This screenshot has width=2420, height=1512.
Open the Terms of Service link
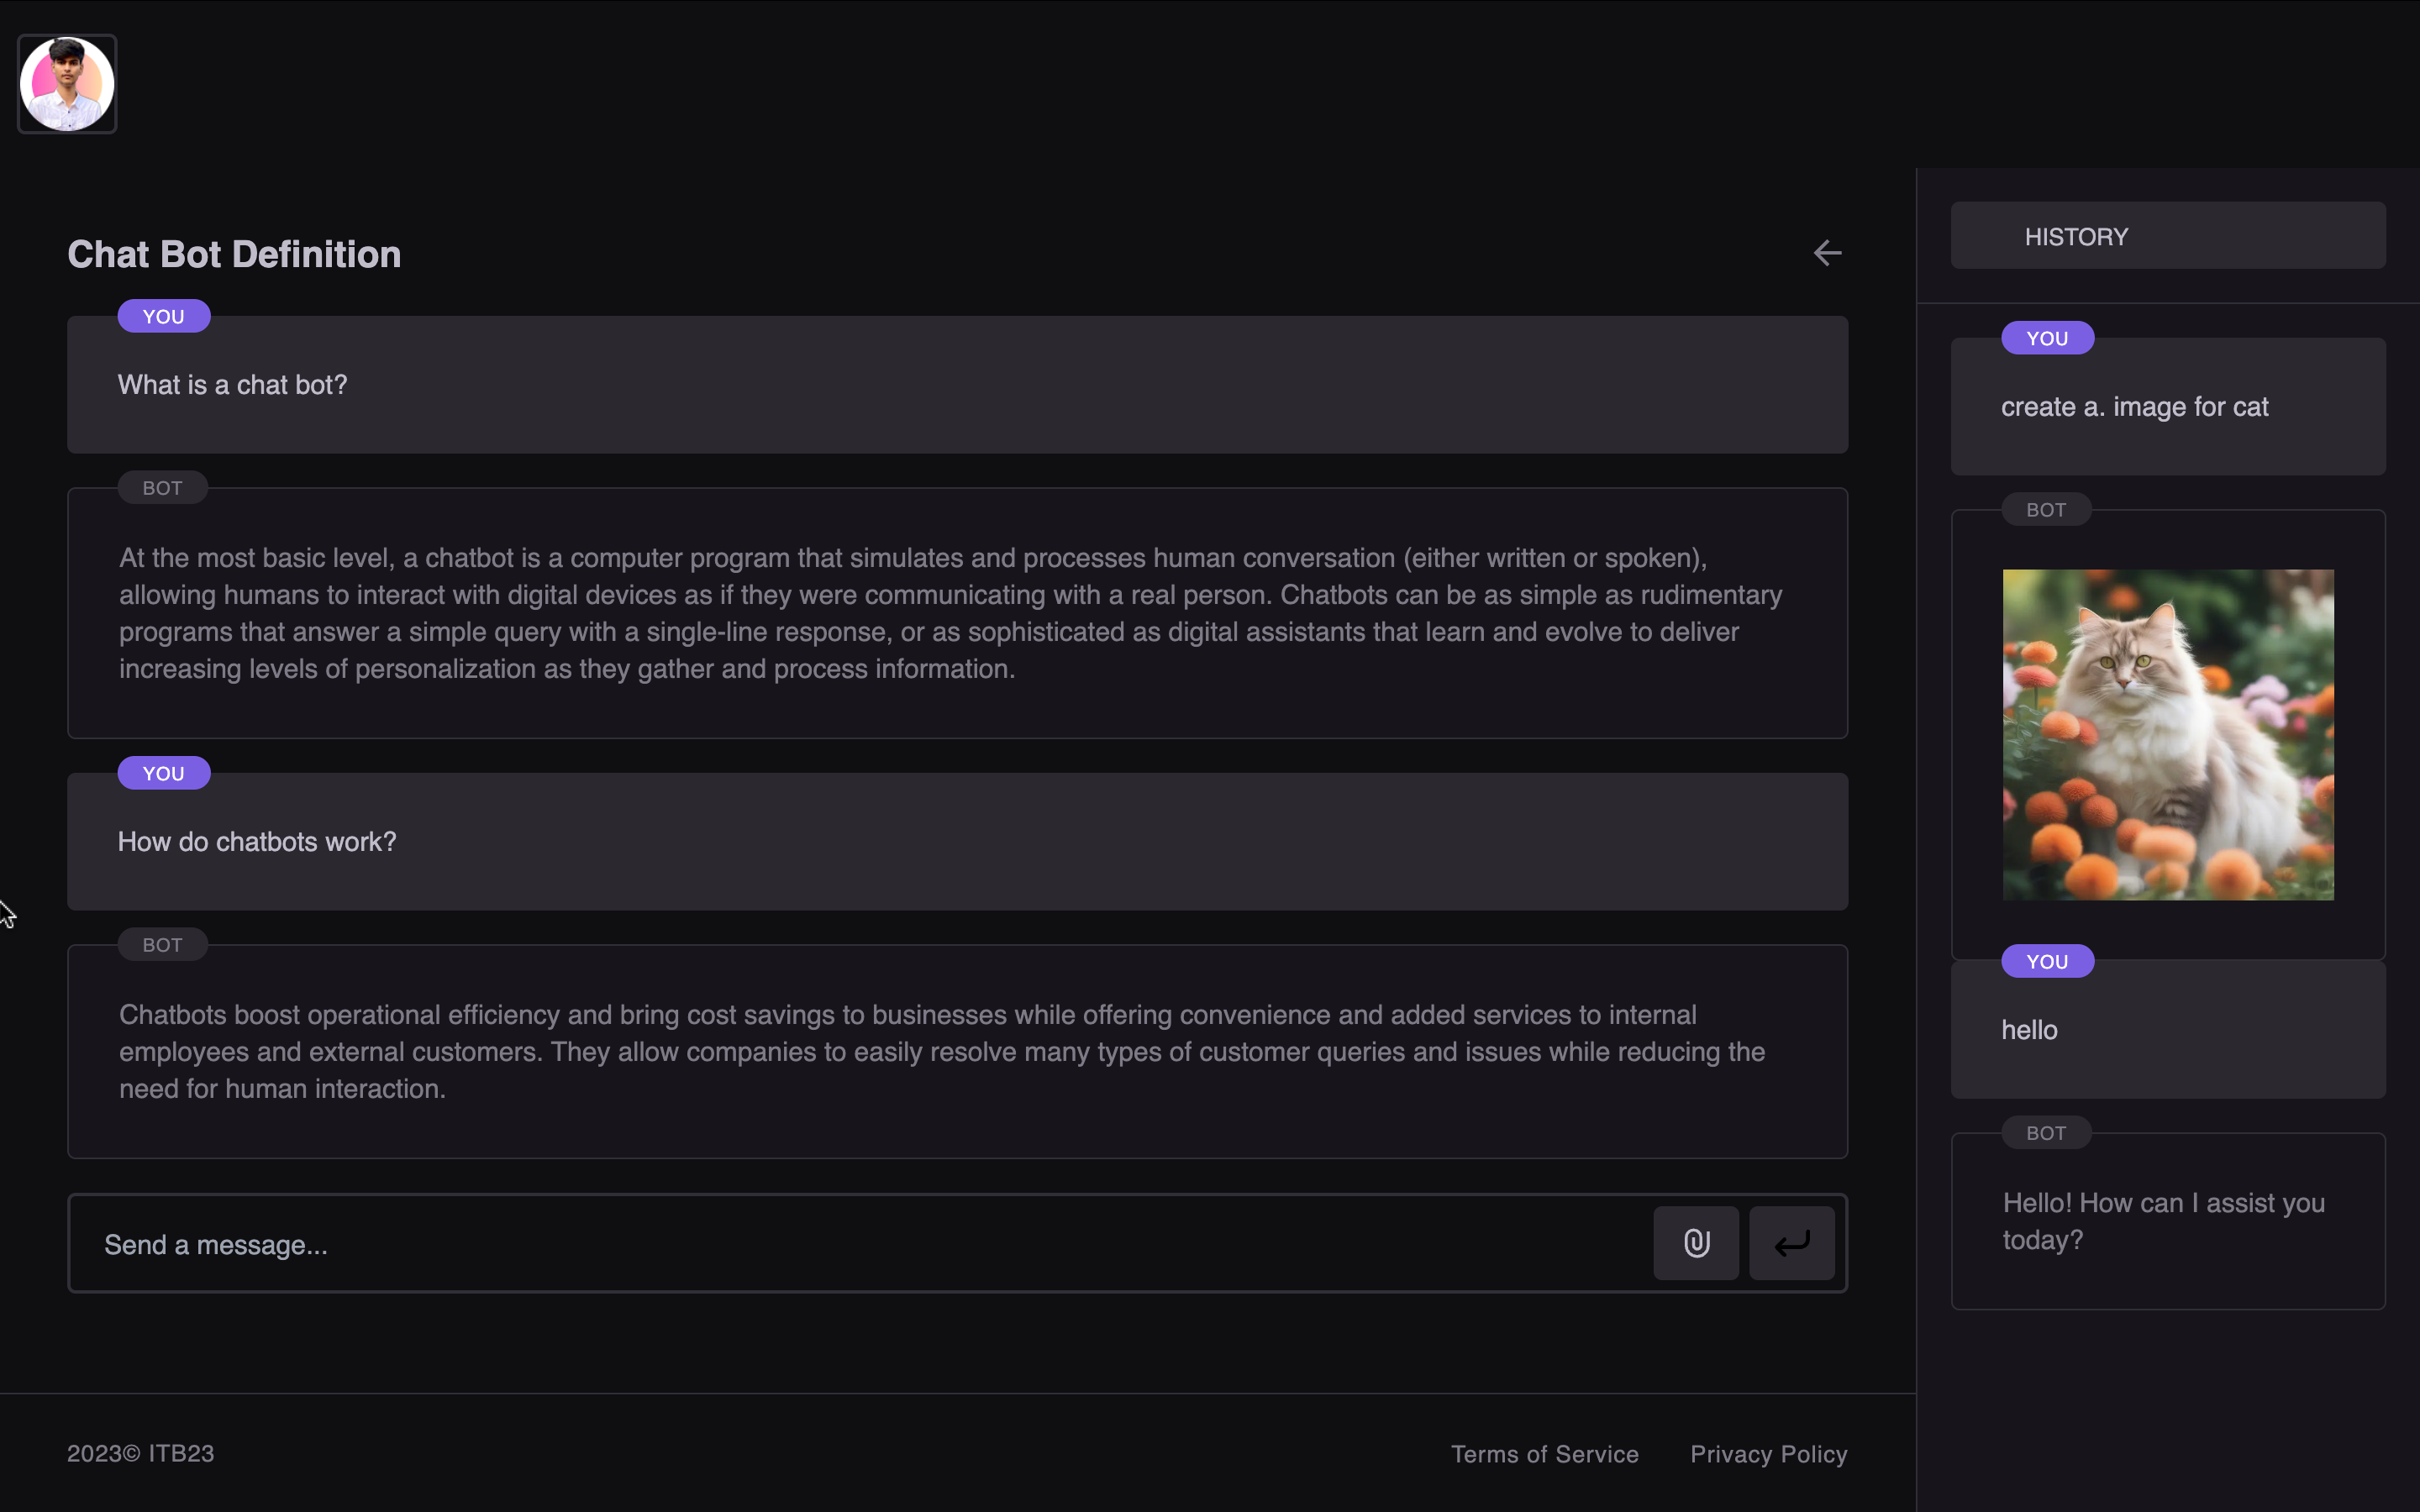point(1544,1454)
